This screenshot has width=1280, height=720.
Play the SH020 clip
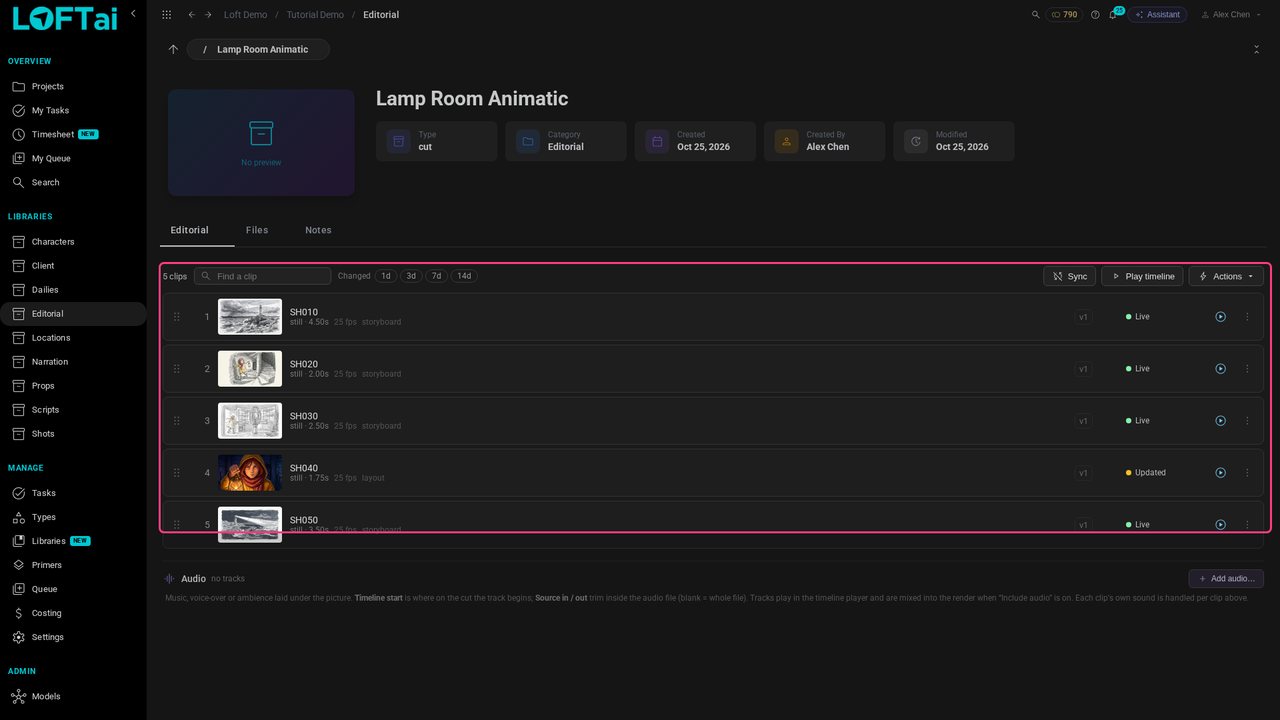point(1220,369)
